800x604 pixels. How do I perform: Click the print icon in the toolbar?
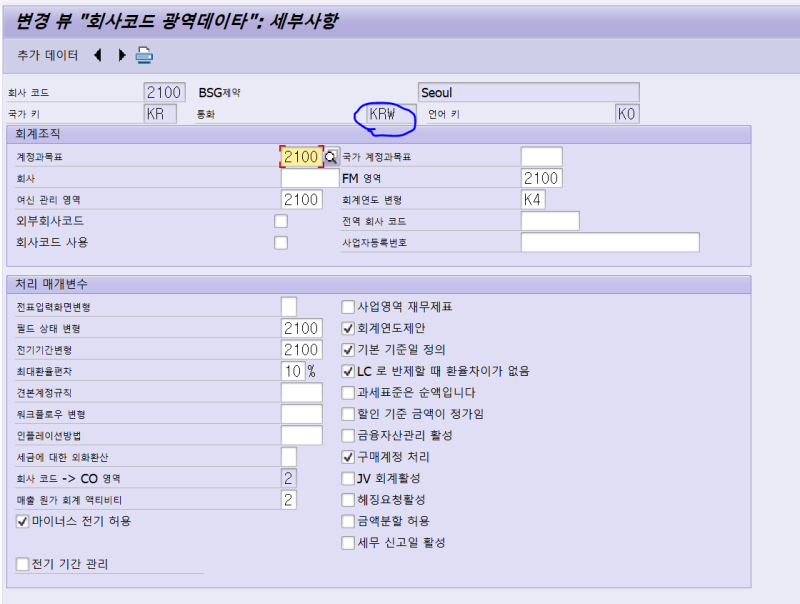click(x=144, y=57)
